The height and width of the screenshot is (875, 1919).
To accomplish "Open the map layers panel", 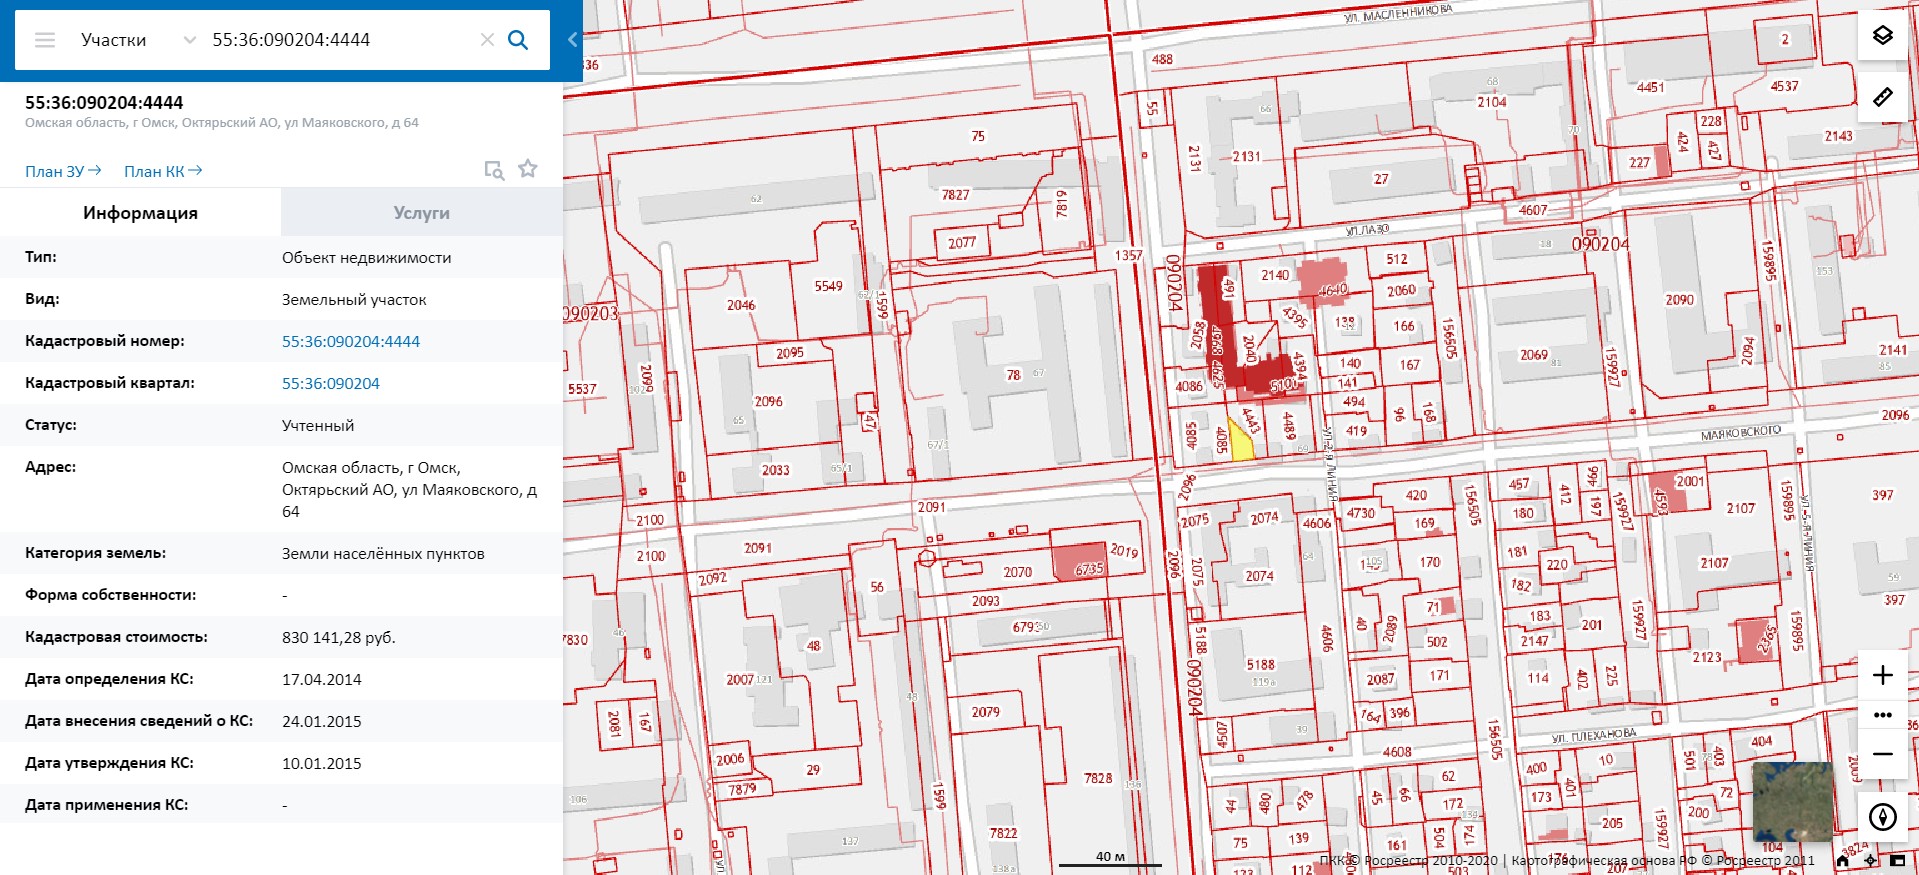I will click(x=1882, y=36).
